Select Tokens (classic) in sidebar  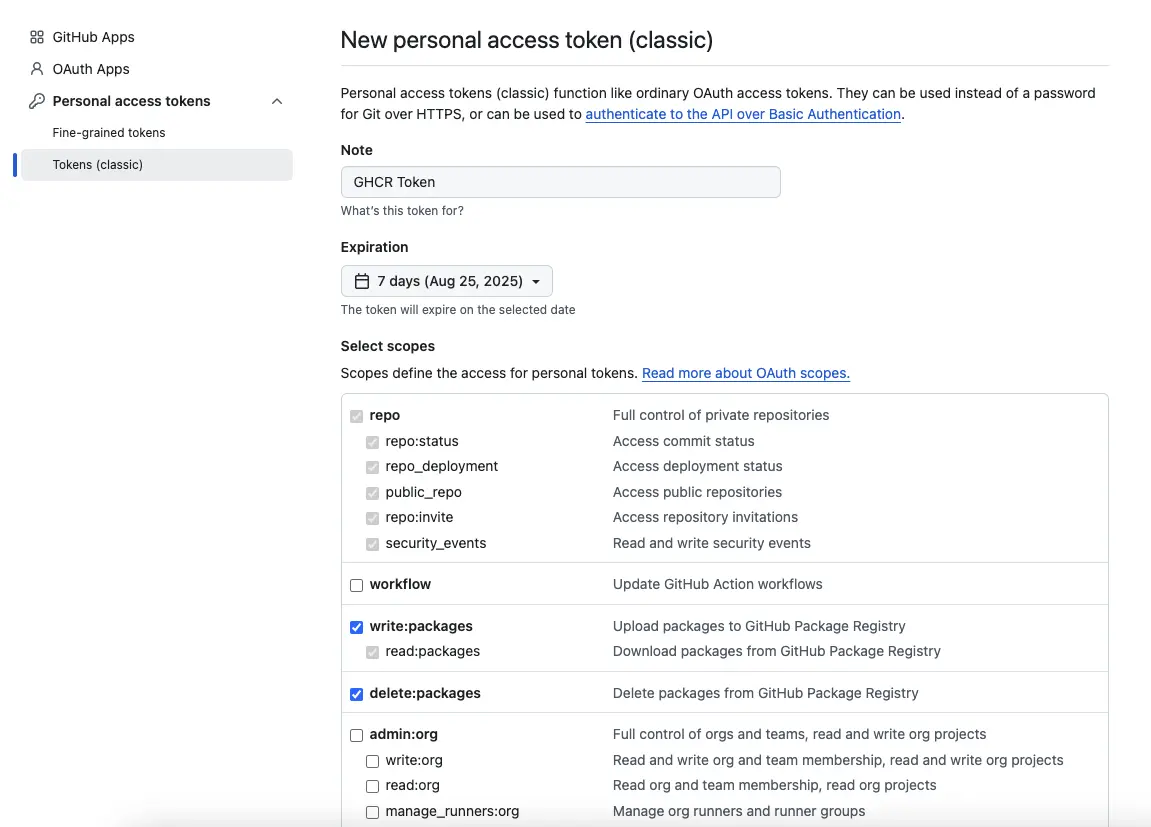click(98, 165)
